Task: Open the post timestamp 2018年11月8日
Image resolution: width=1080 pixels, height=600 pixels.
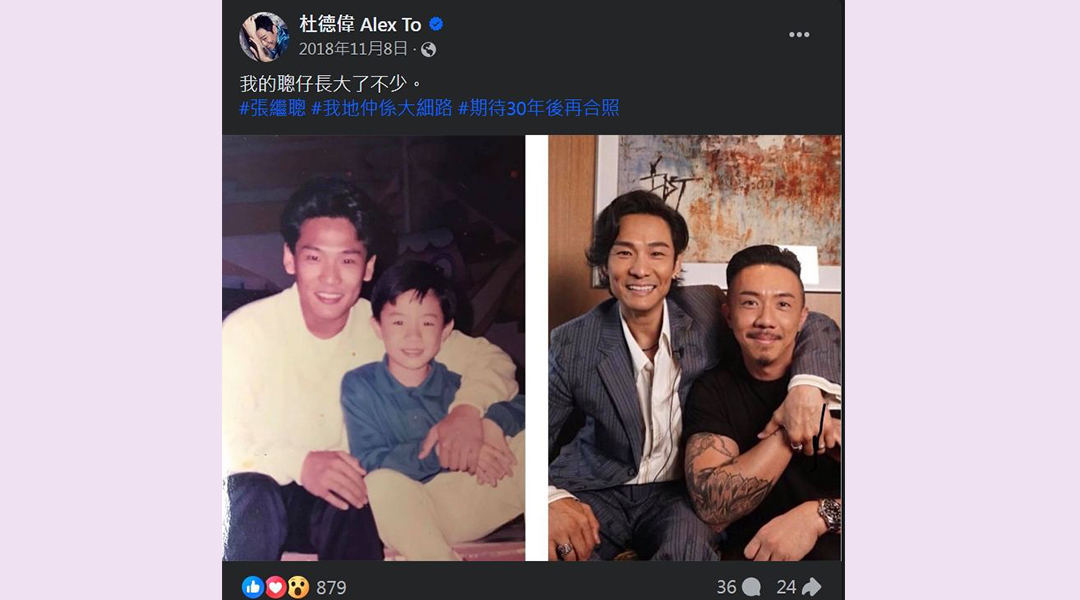Action: 353,49
